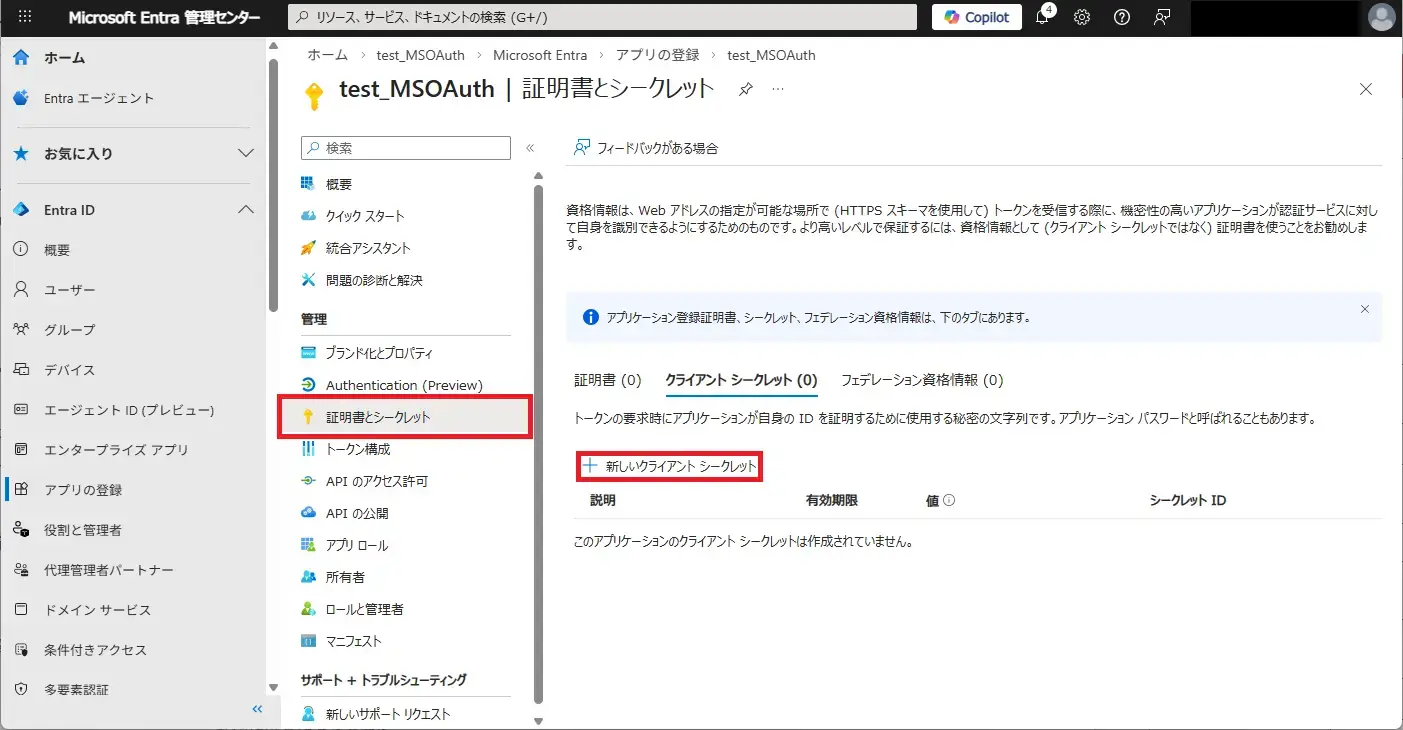Click the value column info icon
1403x730 pixels.
click(949, 500)
